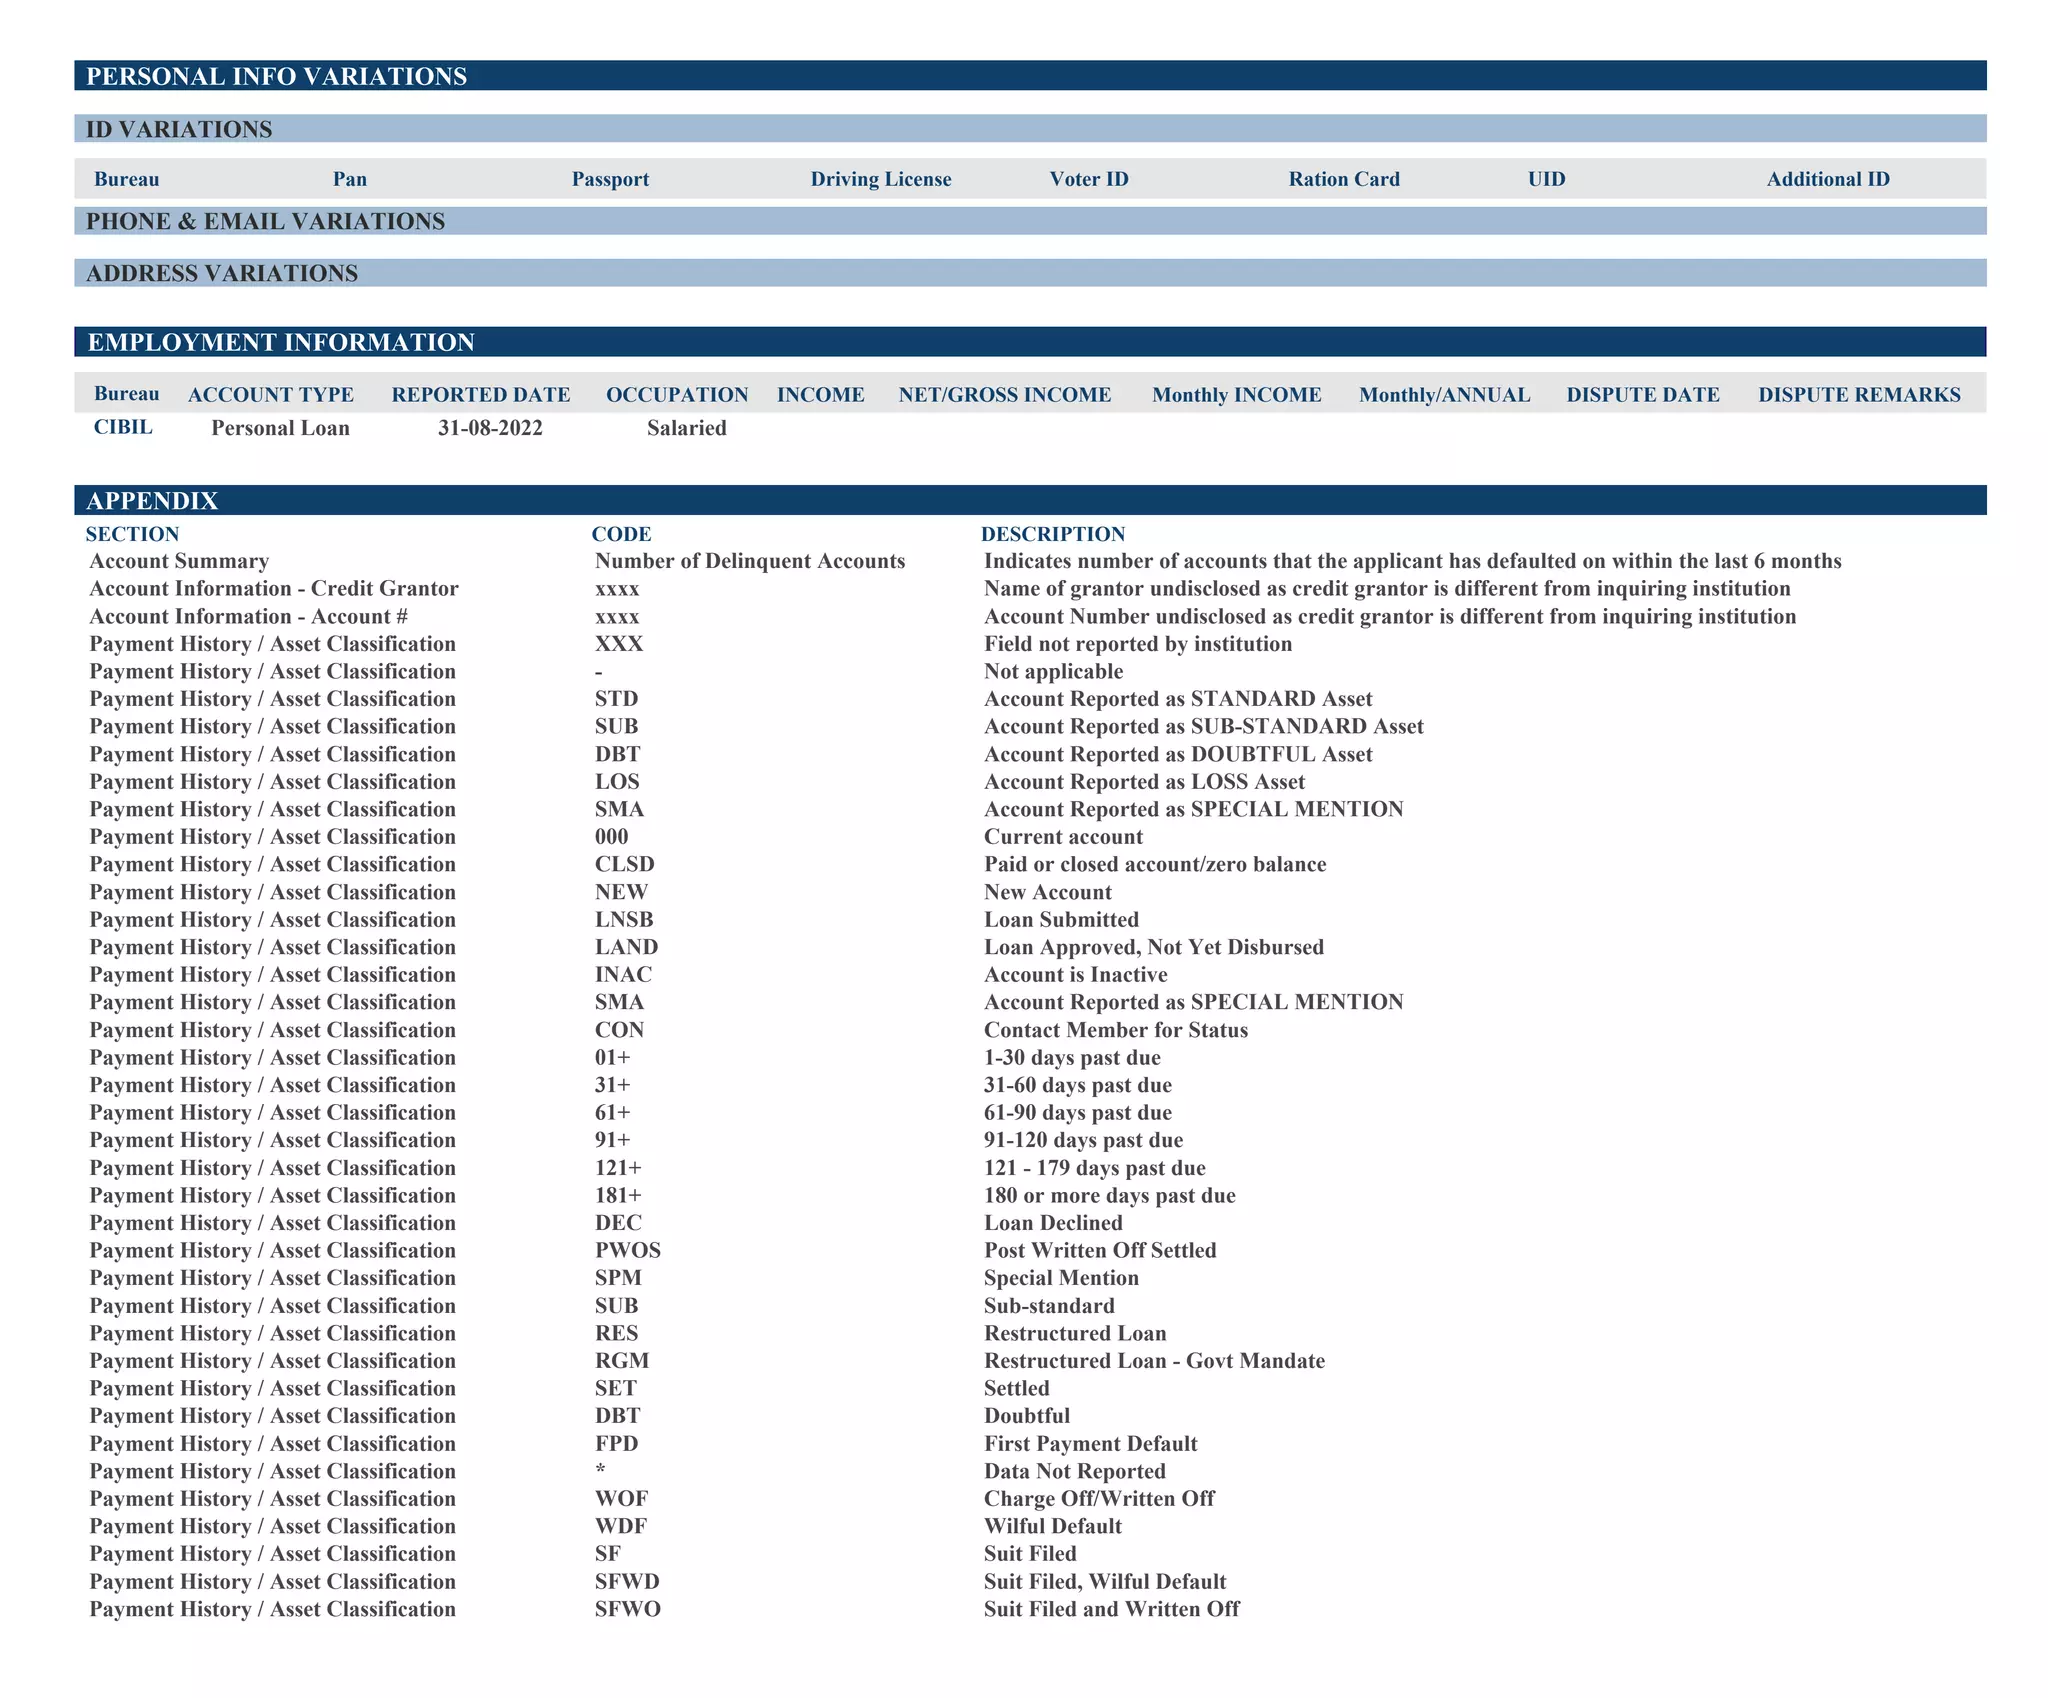Click Restructured Loan - Govt Mandate description
The width and height of the screenshot is (2048, 1698).
(x=1155, y=1361)
